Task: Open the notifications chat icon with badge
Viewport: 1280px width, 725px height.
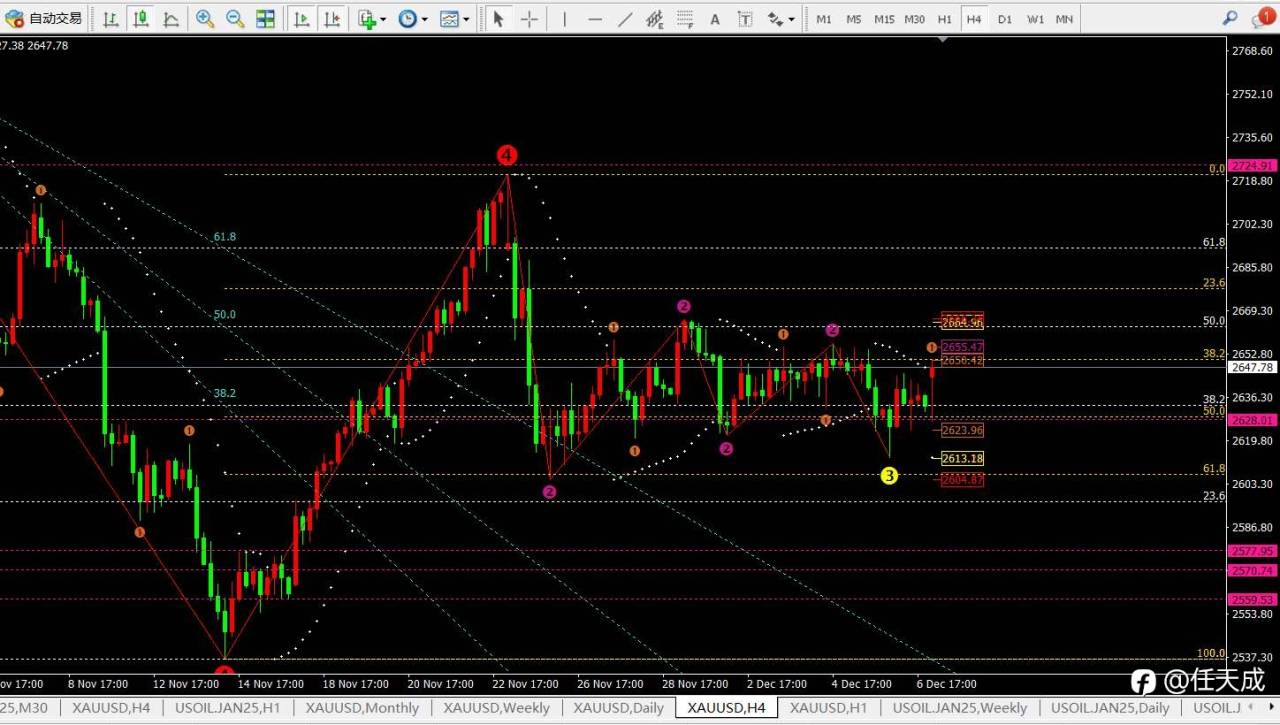Action: pos(1262,18)
